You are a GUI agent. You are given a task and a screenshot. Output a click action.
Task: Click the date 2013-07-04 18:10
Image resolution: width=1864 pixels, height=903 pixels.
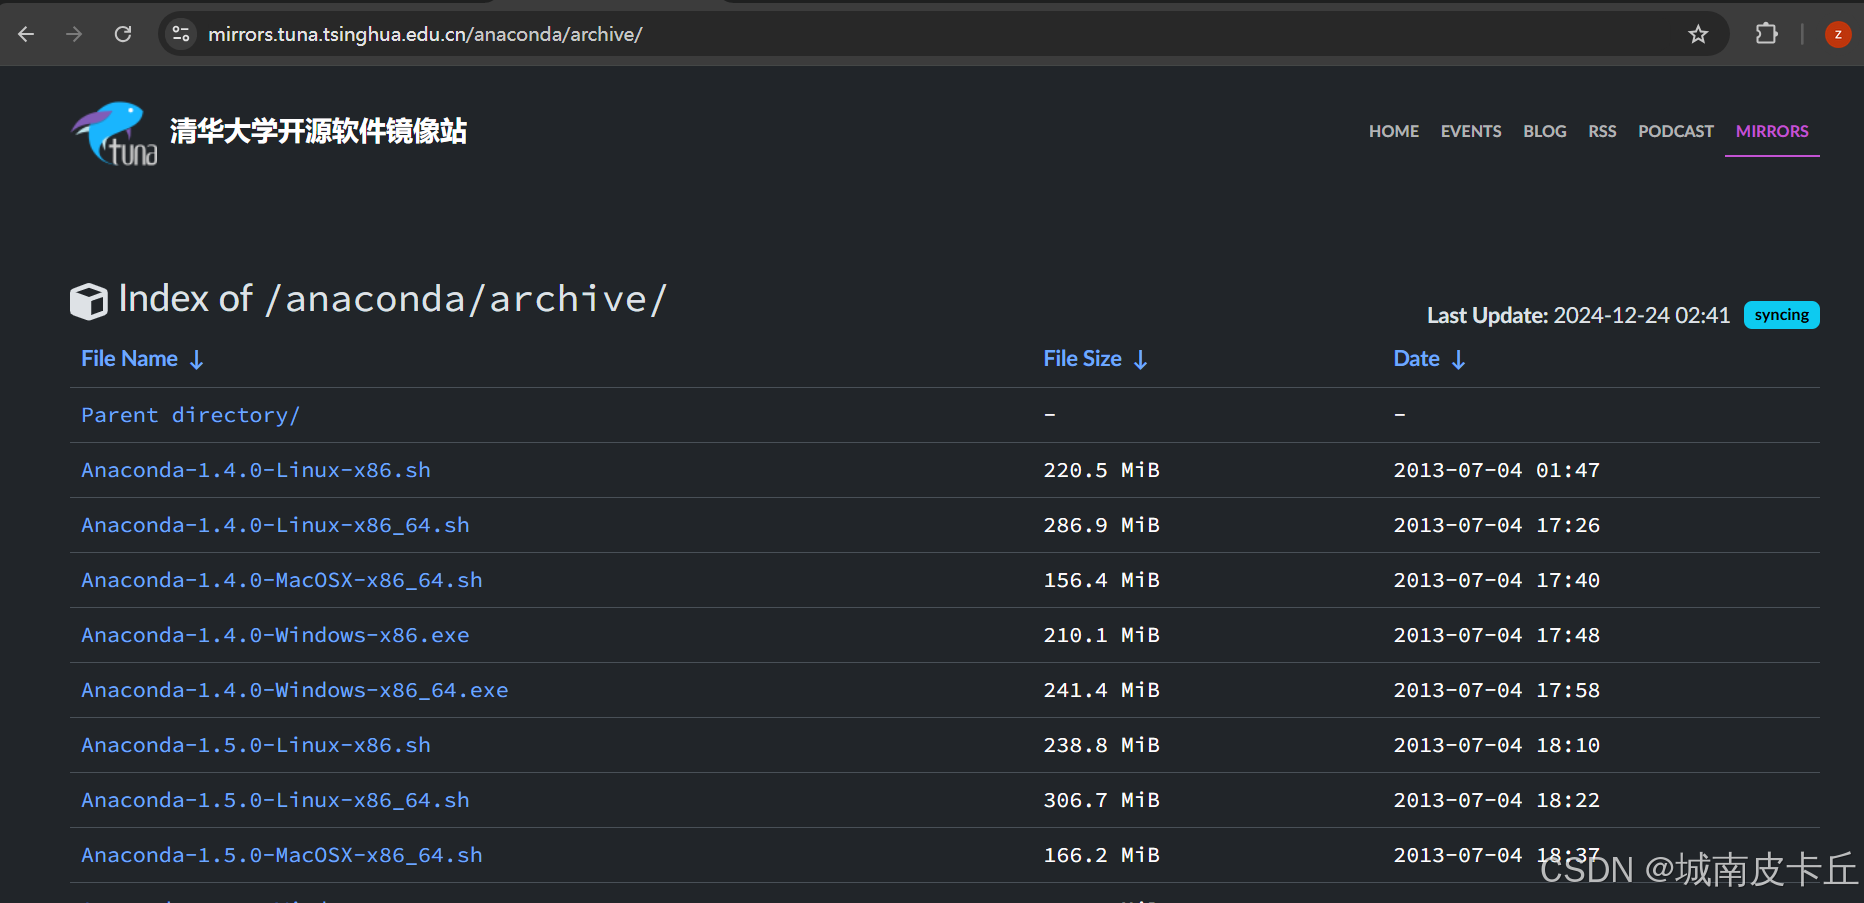pos(1496,745)
